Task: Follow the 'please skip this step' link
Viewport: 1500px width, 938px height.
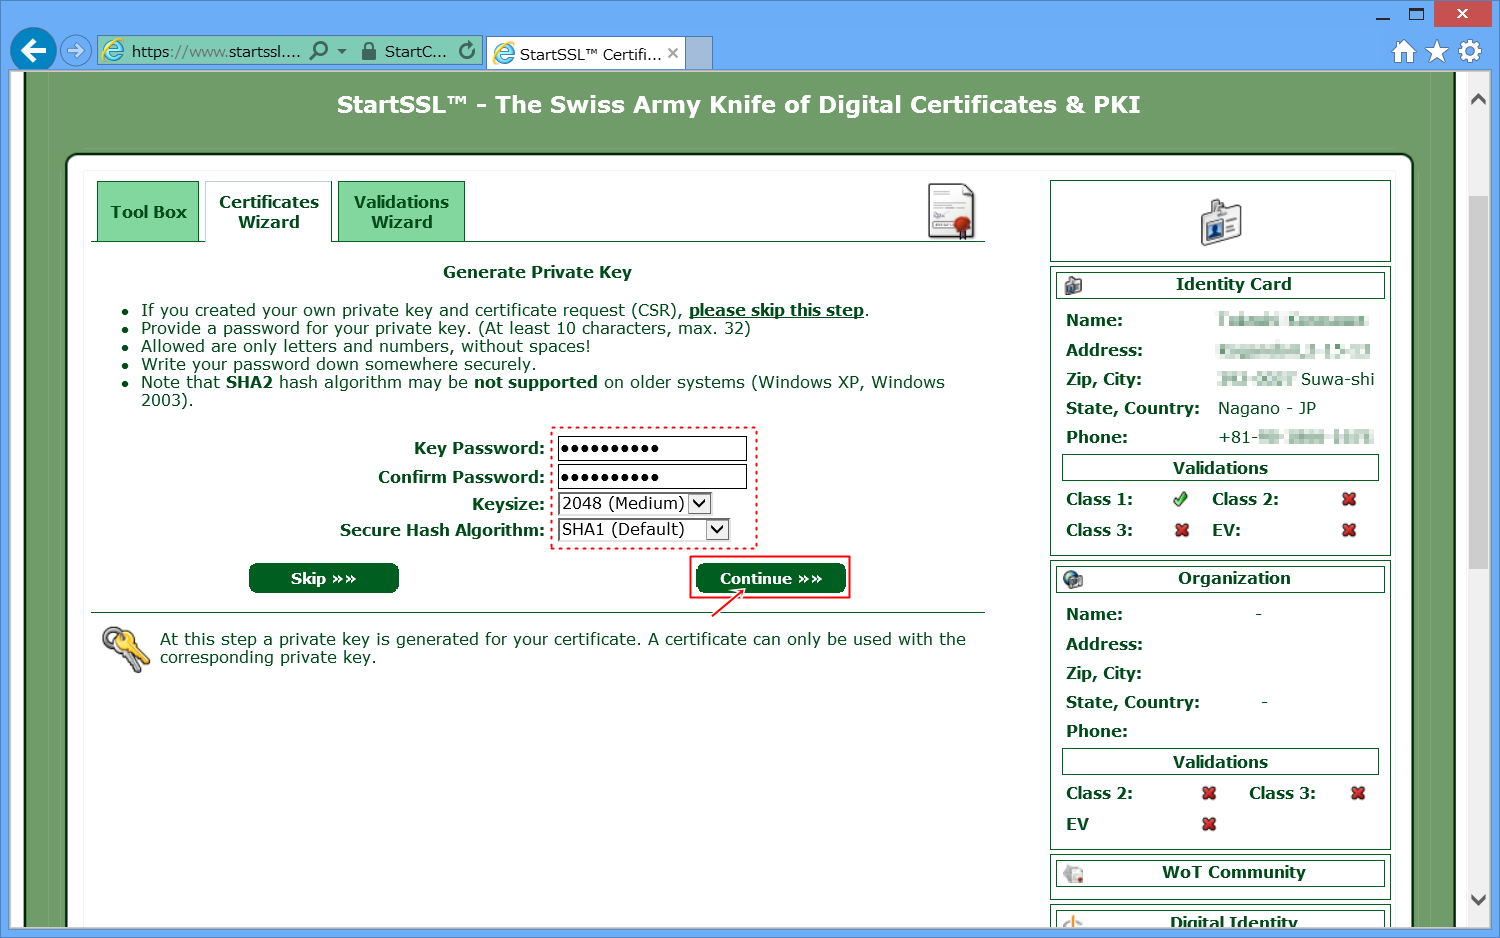Action: [x=776, y=310]
